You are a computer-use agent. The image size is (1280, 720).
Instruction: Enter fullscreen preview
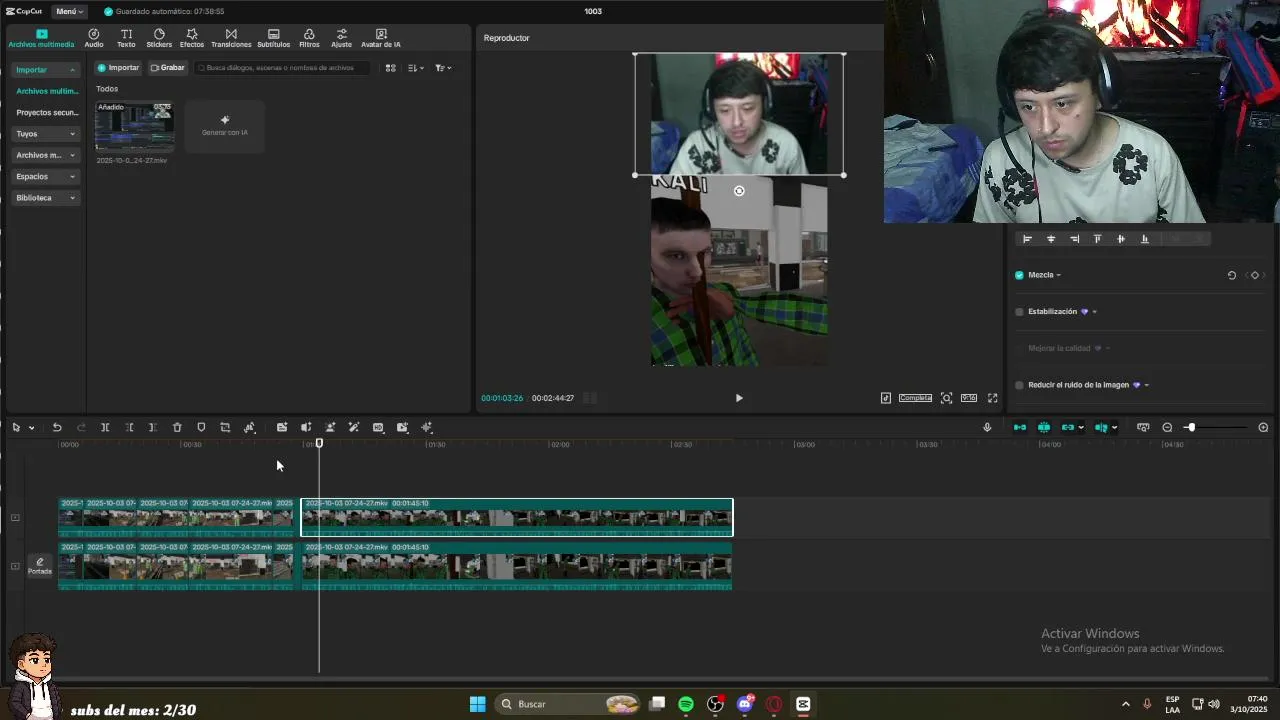pyautogui.click(x=993, y=398)
